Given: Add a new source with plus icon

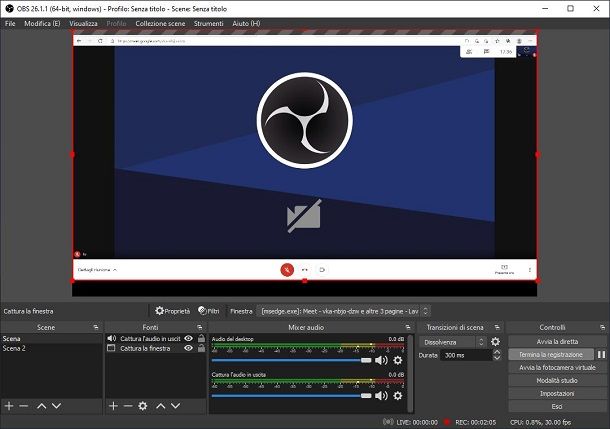Looking at the screenshot, I should point(113,406).
